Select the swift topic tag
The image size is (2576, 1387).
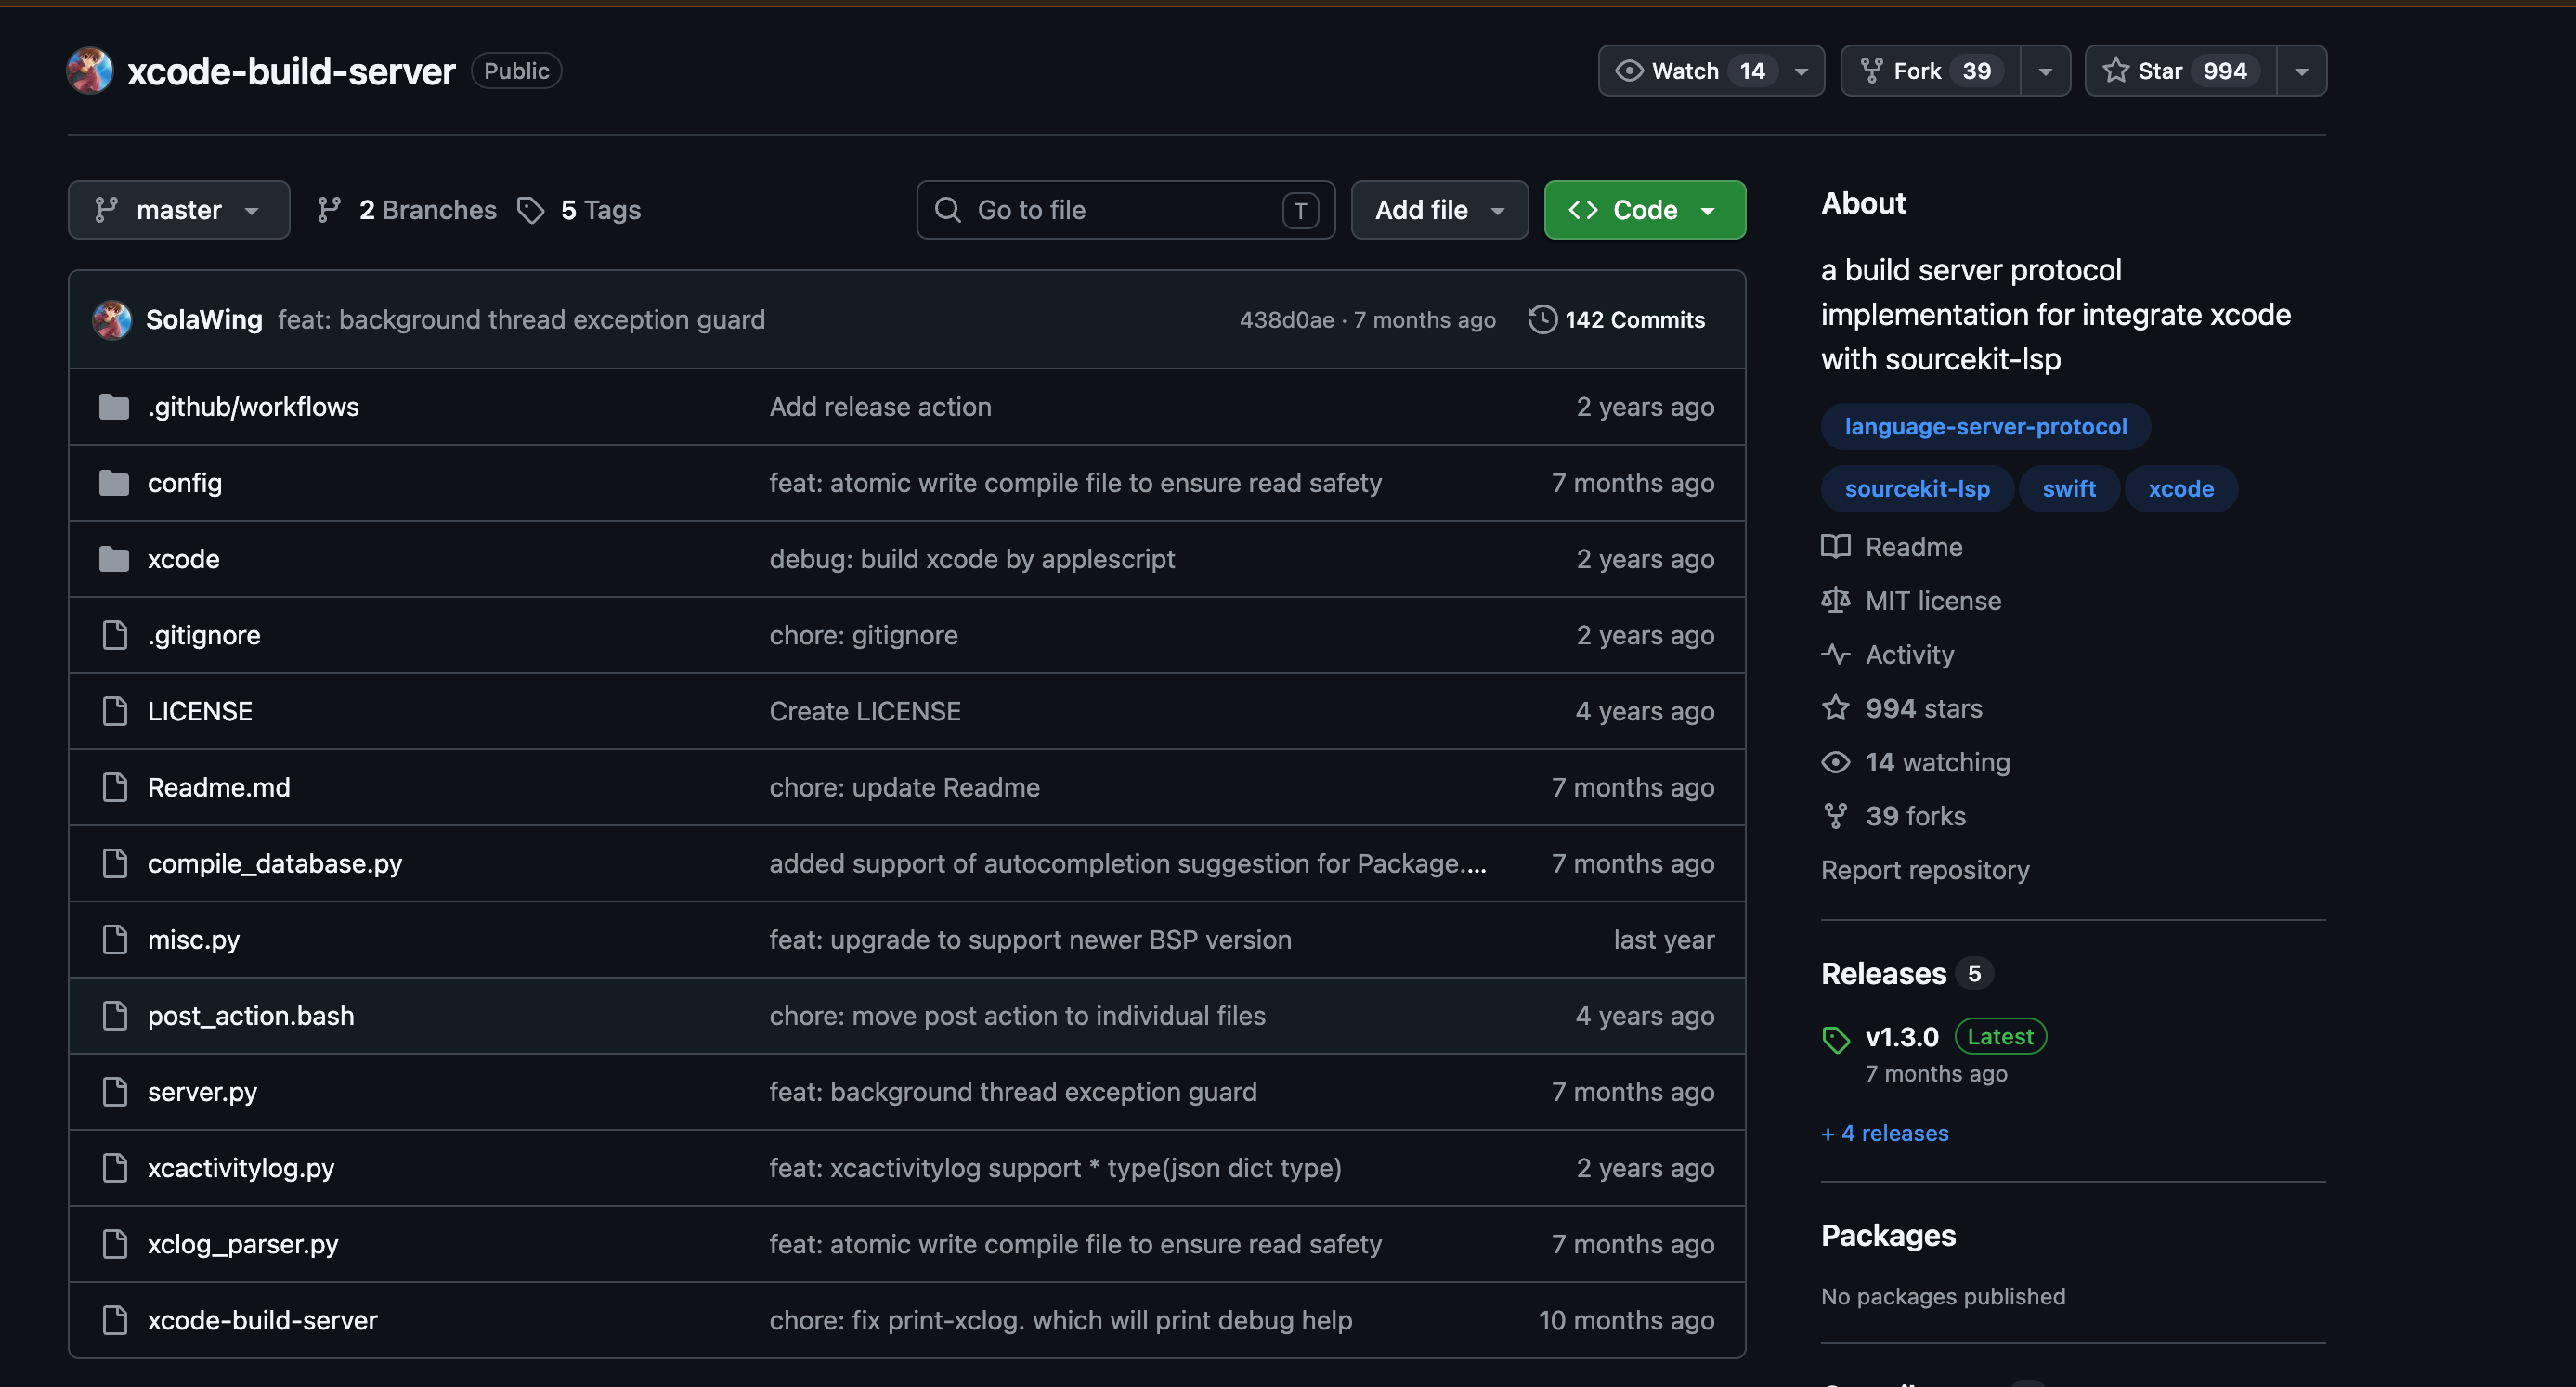pos(2068,489)
